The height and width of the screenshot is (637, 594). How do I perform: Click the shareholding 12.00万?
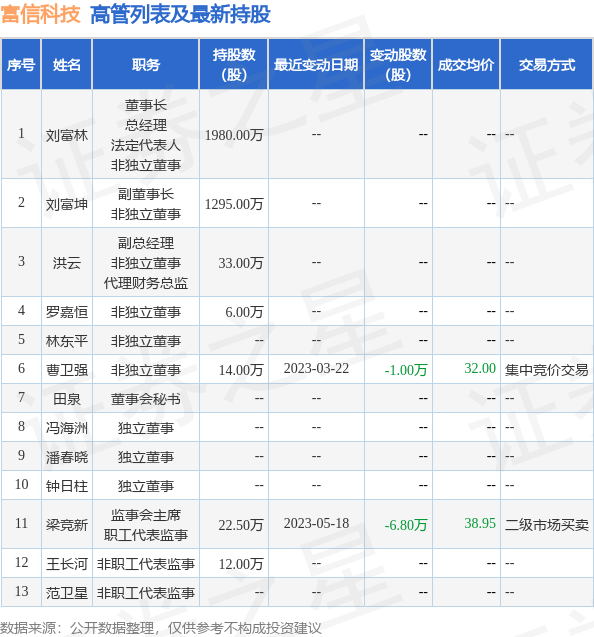241,564
